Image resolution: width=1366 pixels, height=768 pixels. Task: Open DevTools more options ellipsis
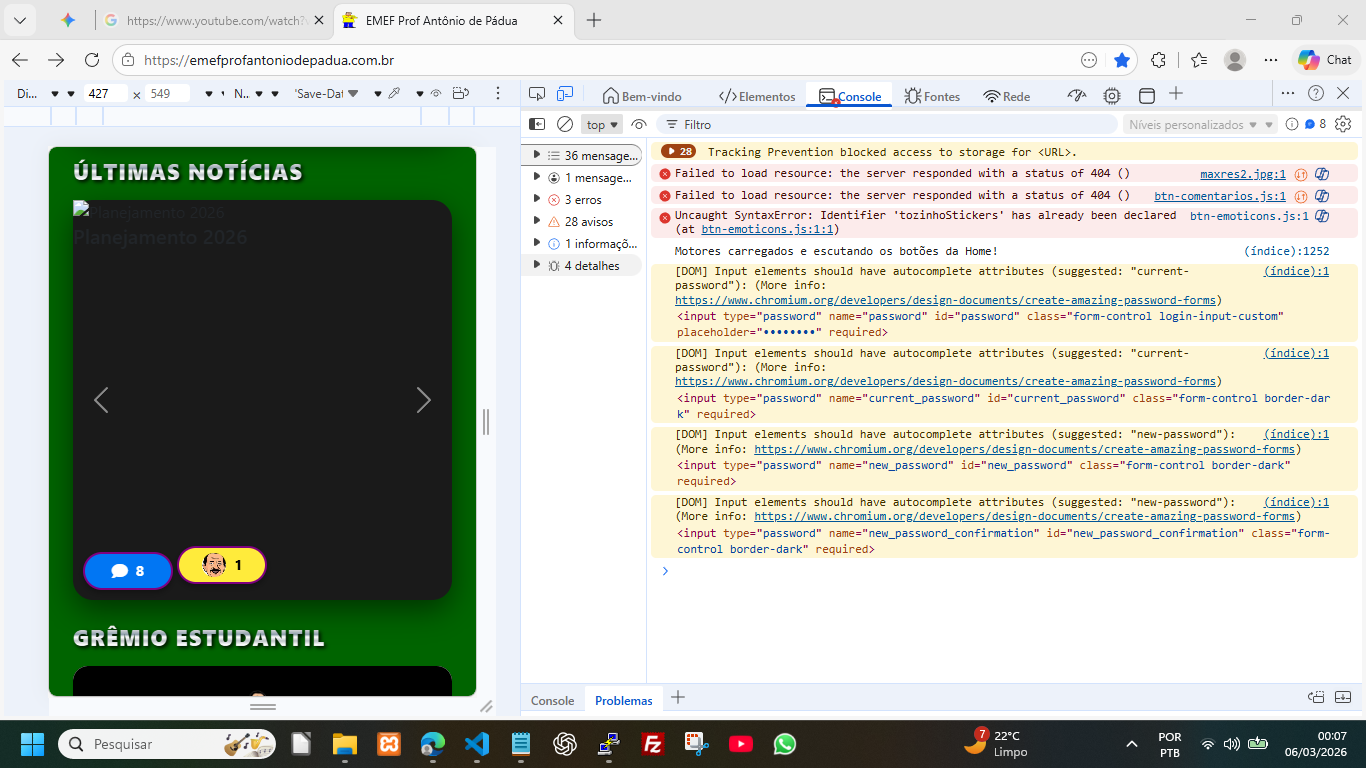click(1288, 93)
